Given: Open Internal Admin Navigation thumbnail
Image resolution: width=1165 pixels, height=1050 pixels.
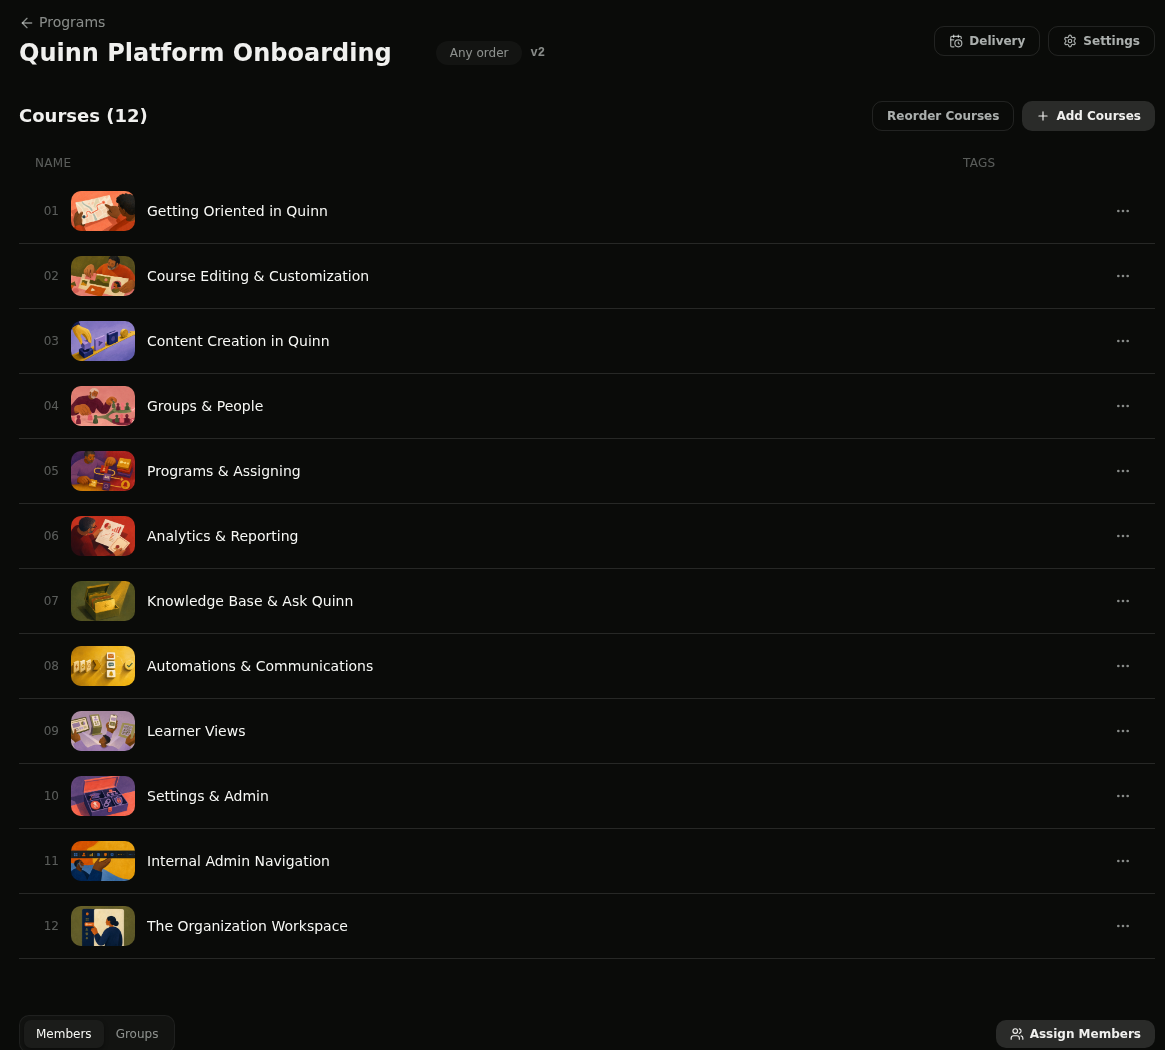Looking at the screenshot, I should coord(103,861).
